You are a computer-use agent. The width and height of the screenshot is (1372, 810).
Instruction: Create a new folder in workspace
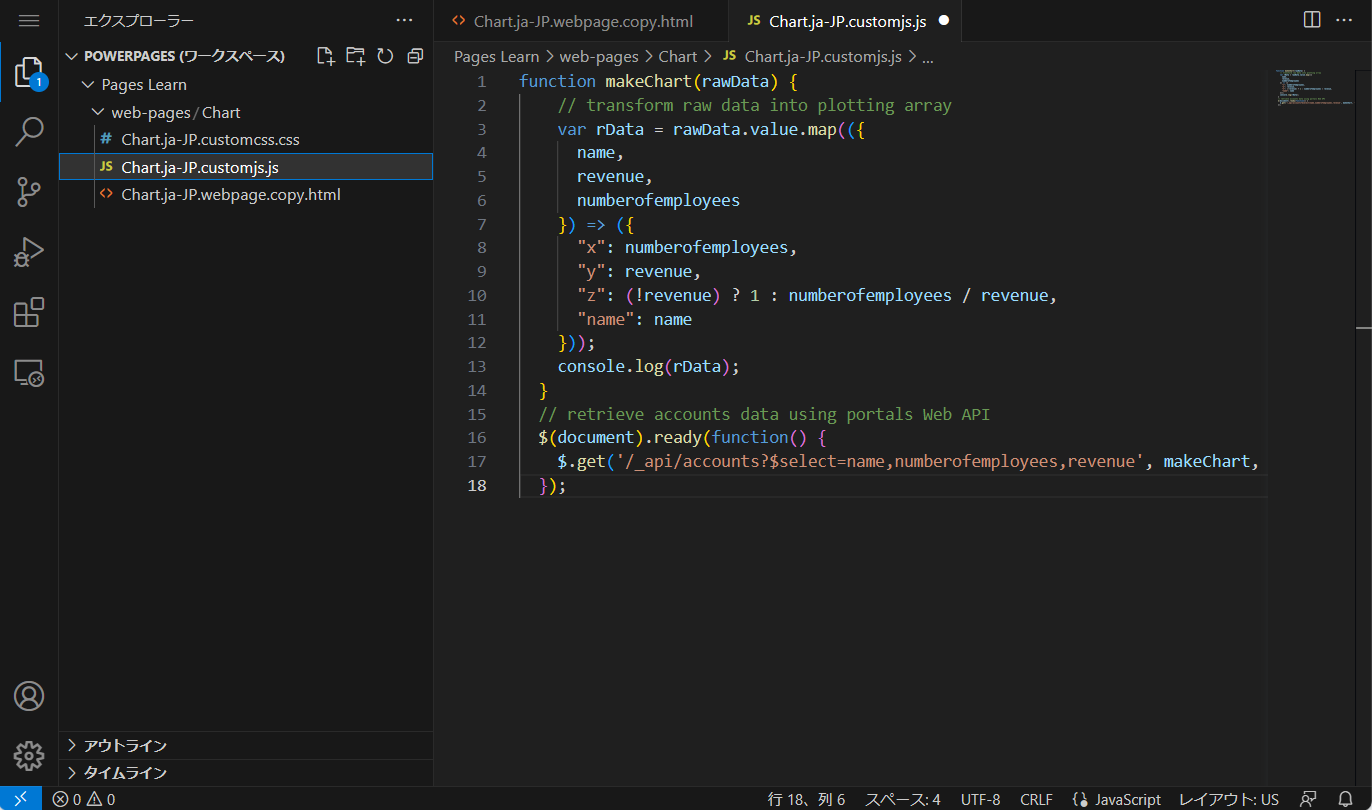355,56
